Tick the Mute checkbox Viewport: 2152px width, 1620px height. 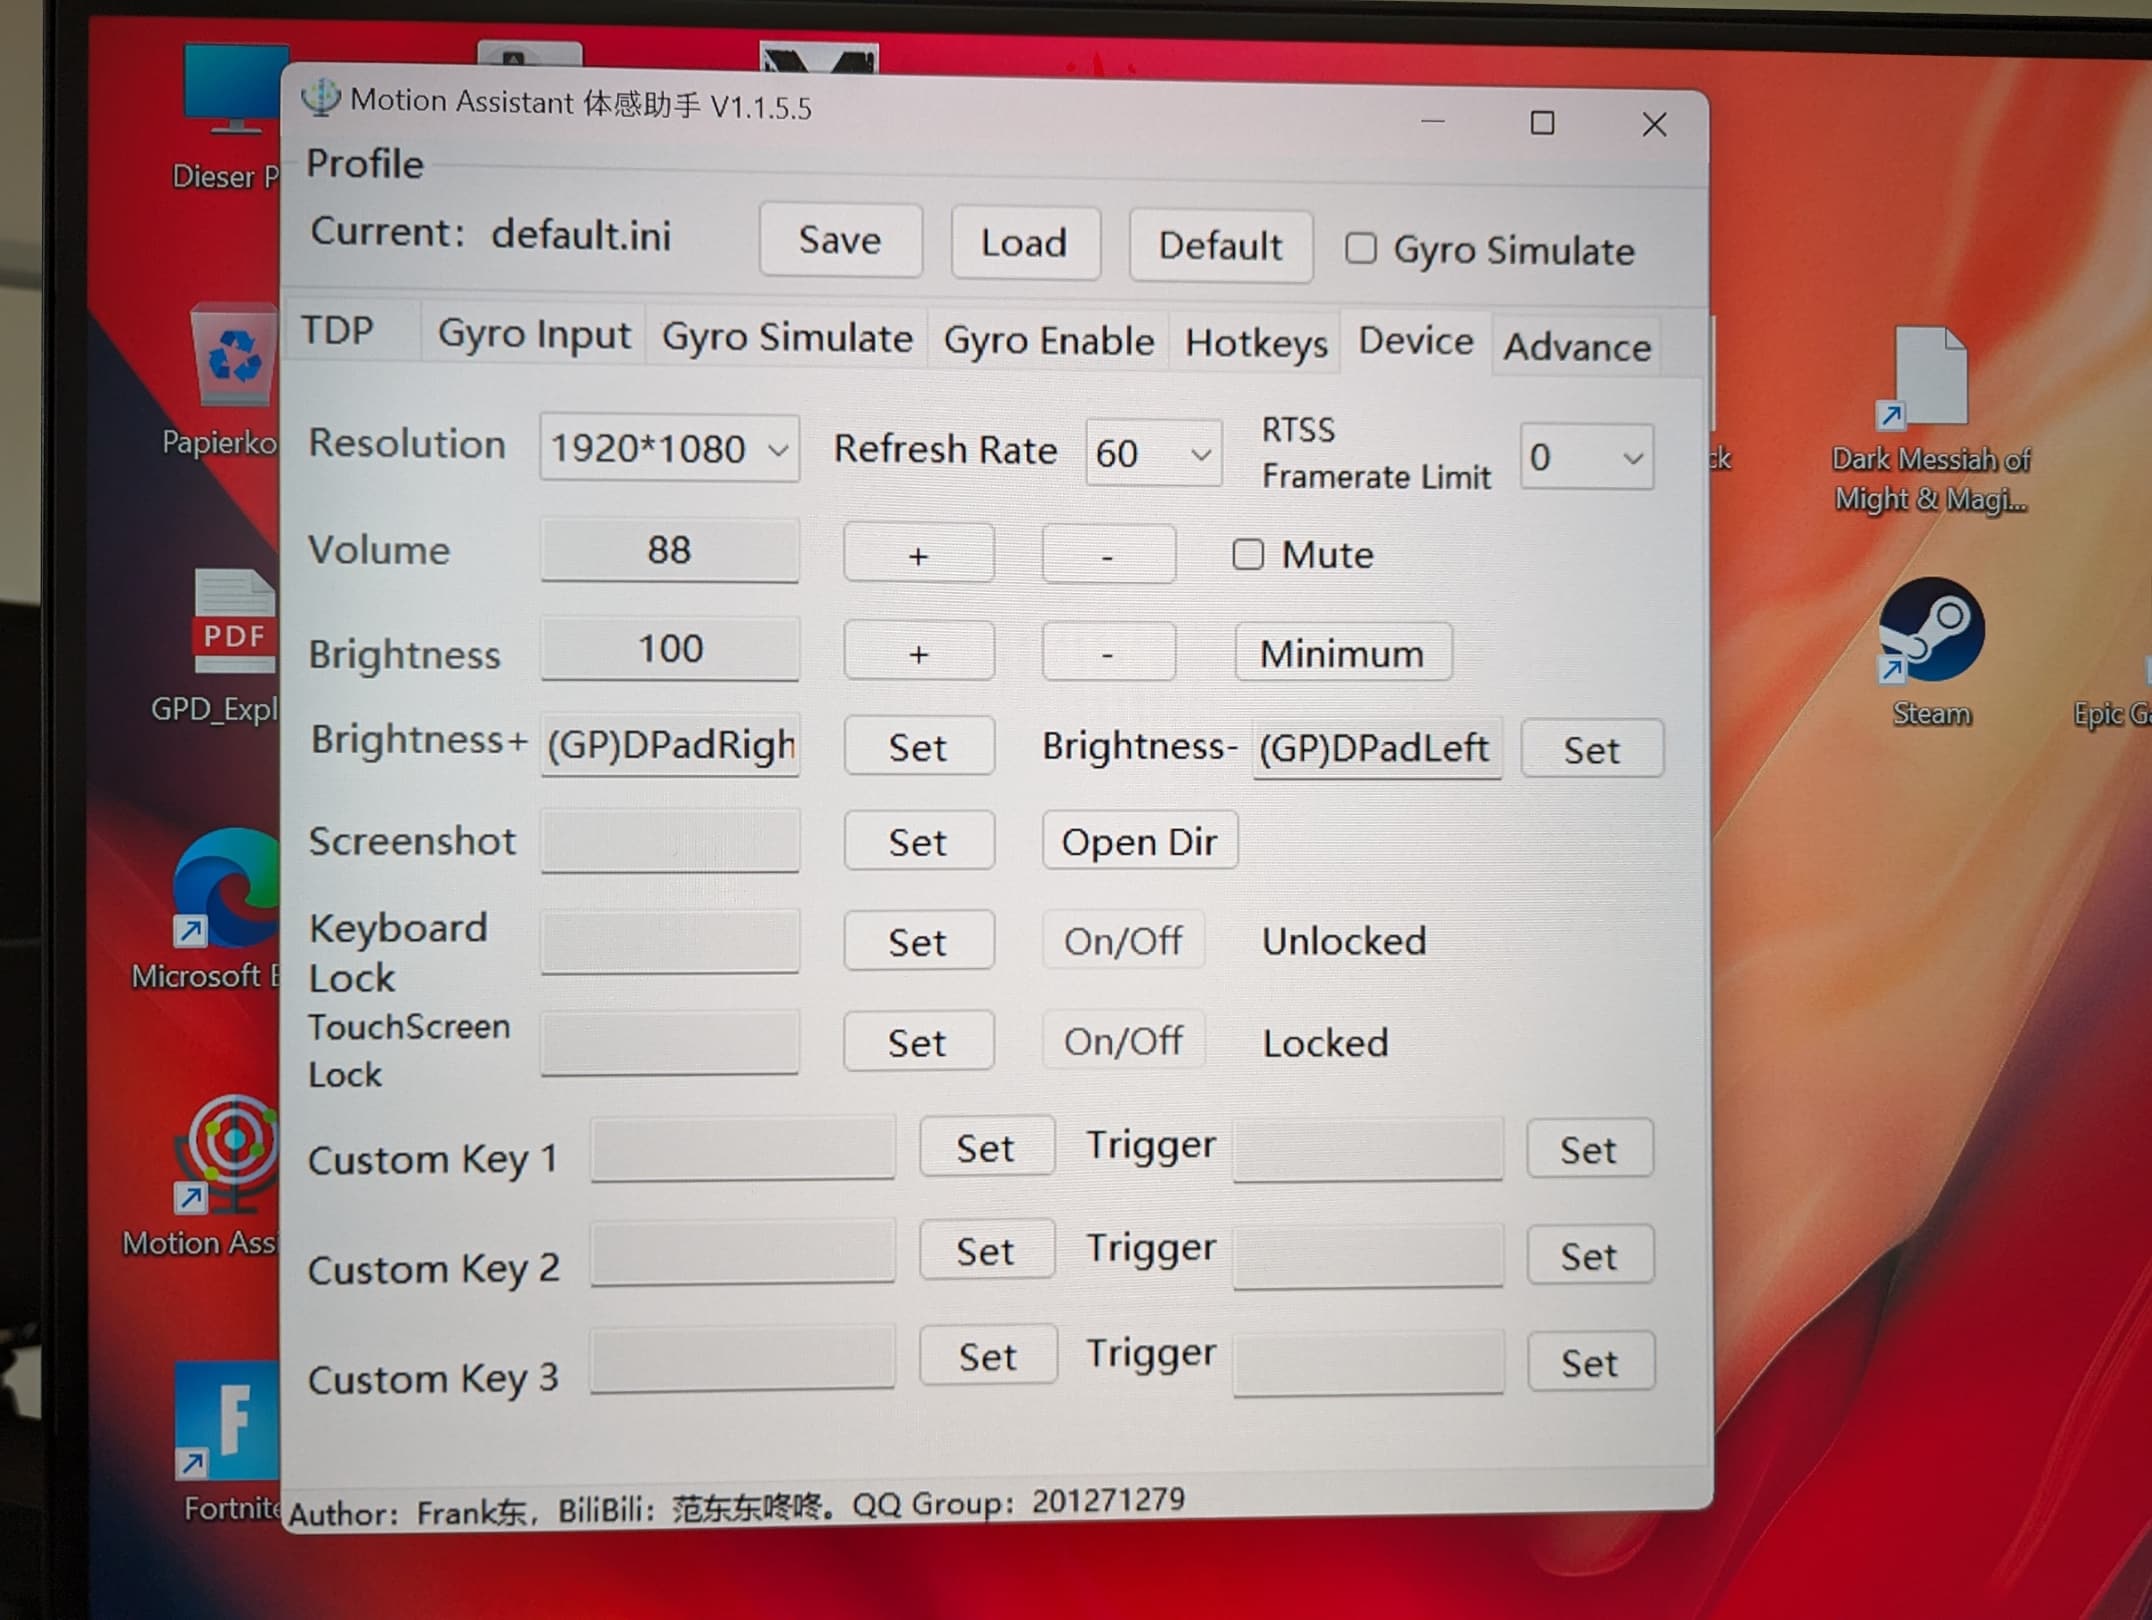[x=1247, y=553]
